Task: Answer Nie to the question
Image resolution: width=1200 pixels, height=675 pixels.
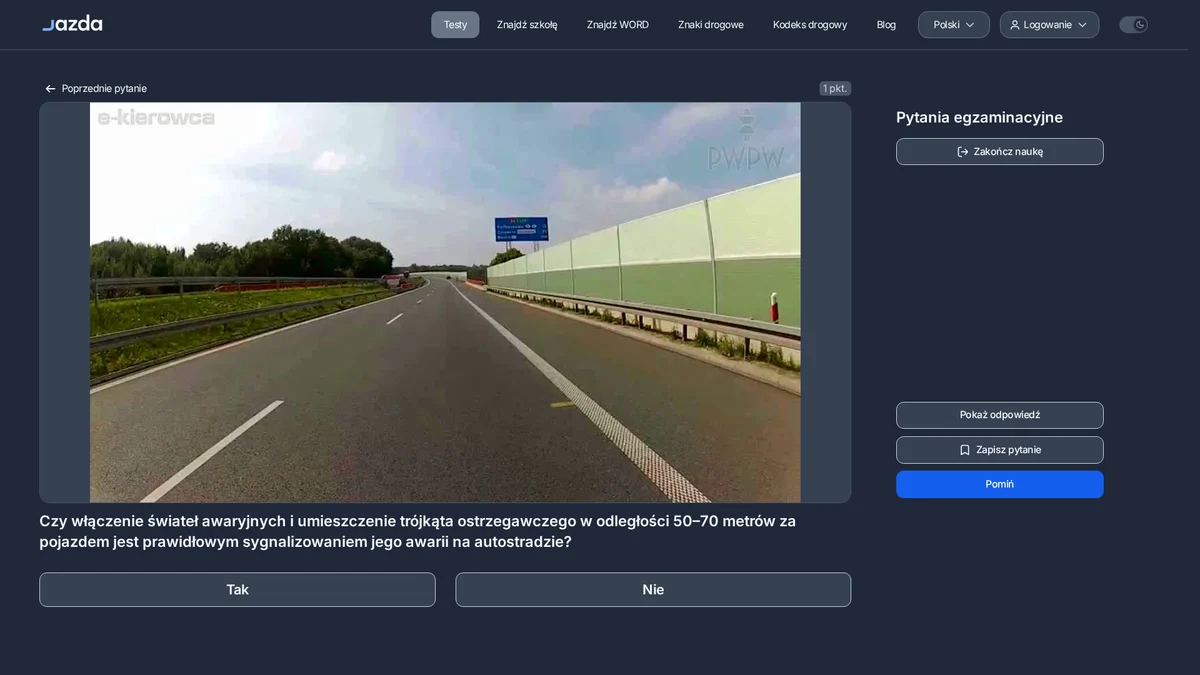Action: [x=653, y=590]
